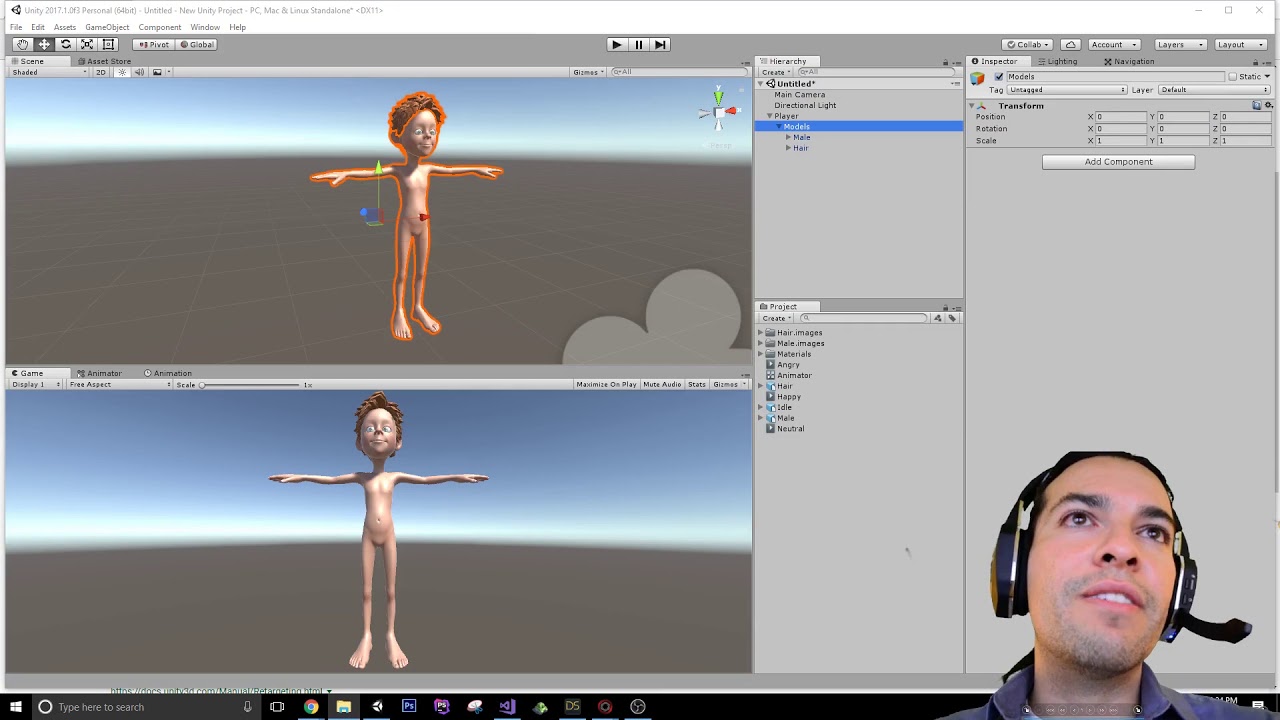1280x720 pixels.
Task: Open the cloud services icon
Action: tap(1070, 44)
